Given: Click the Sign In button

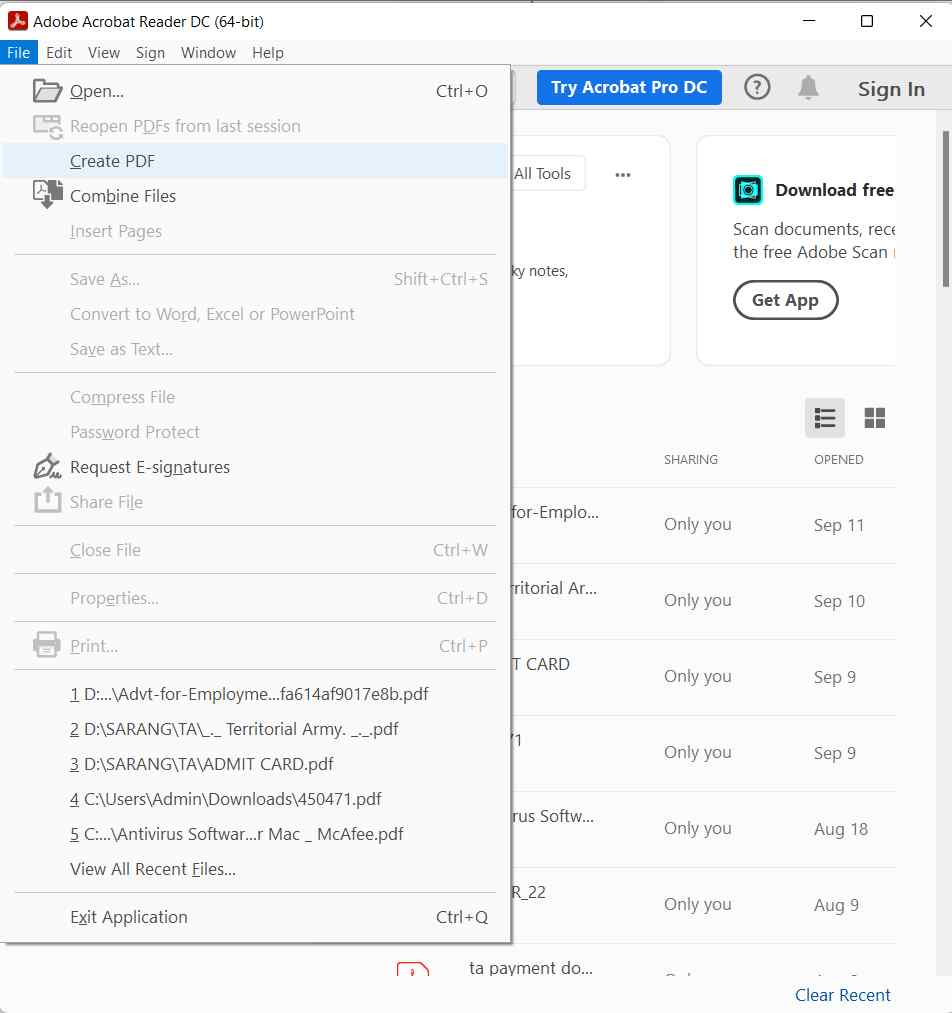Looking at the screenshot, I should tap(891, 89).
